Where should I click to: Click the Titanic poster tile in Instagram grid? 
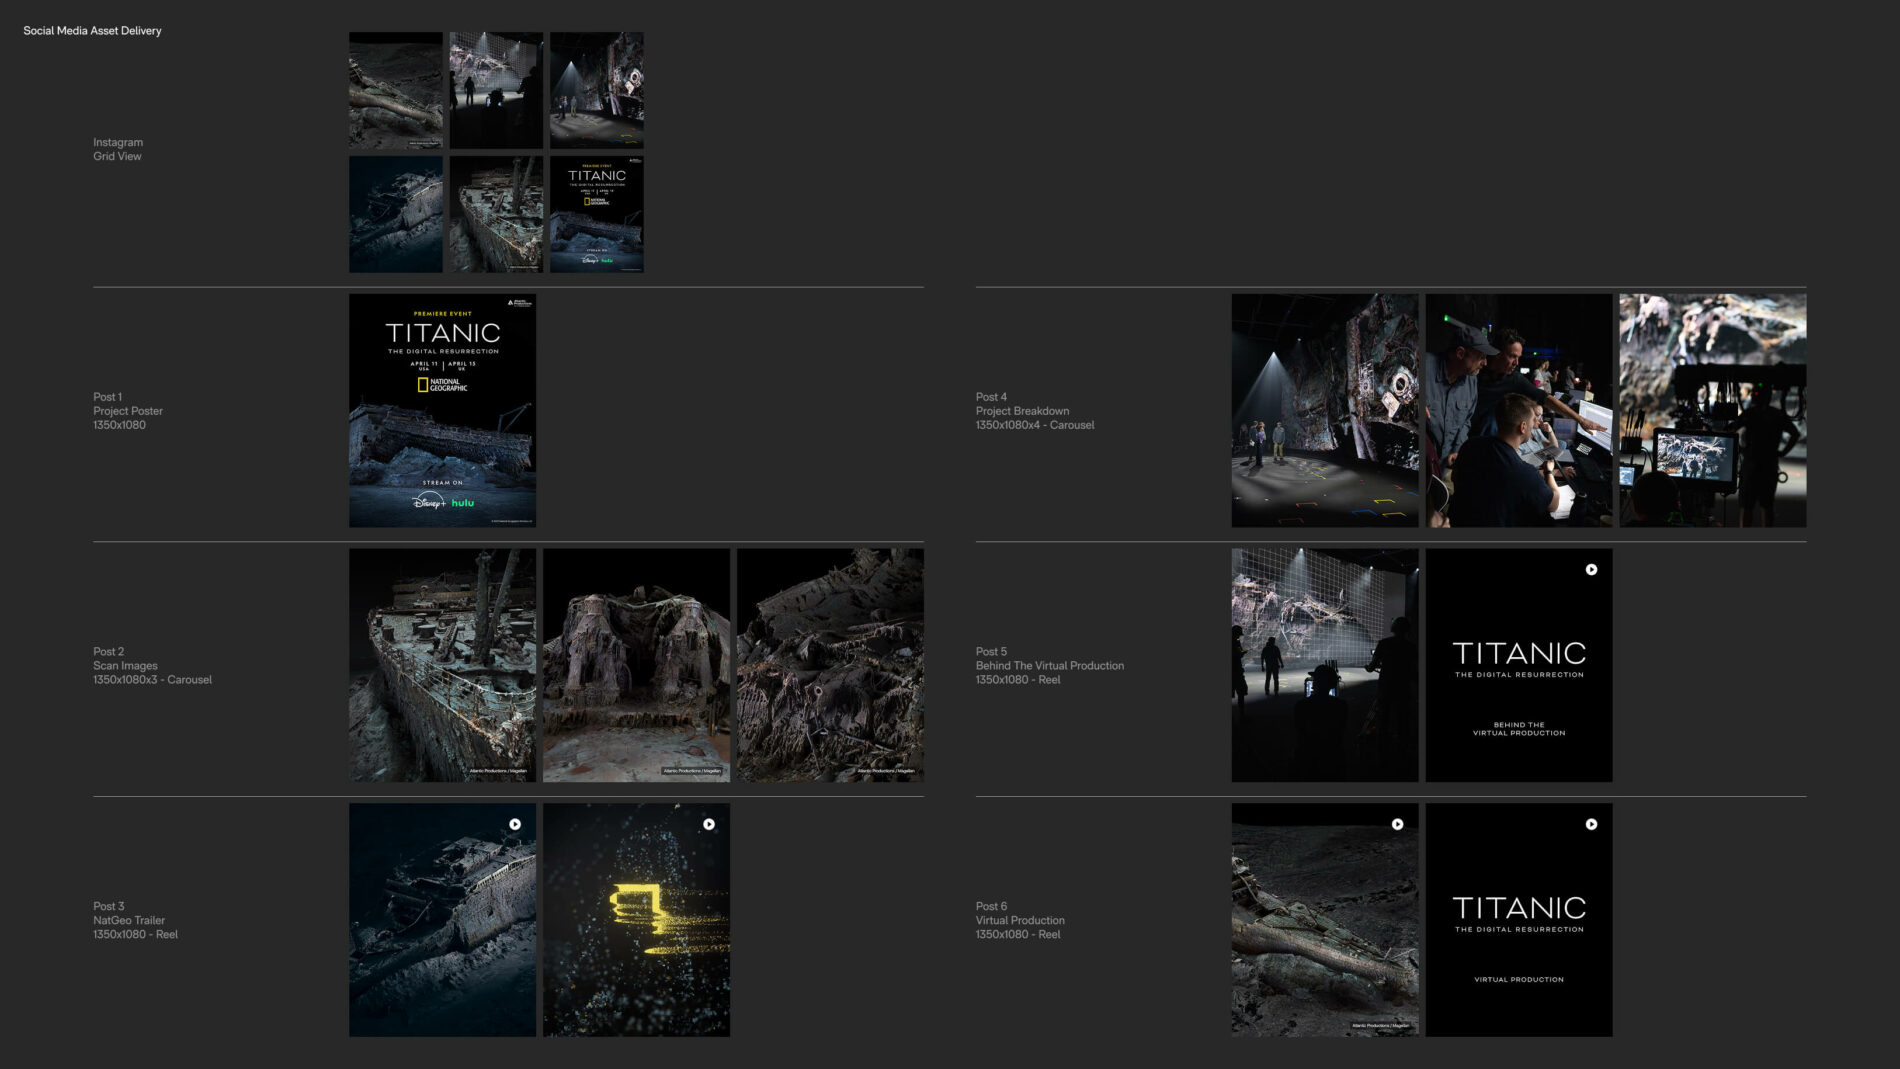(x=597, y=214)
